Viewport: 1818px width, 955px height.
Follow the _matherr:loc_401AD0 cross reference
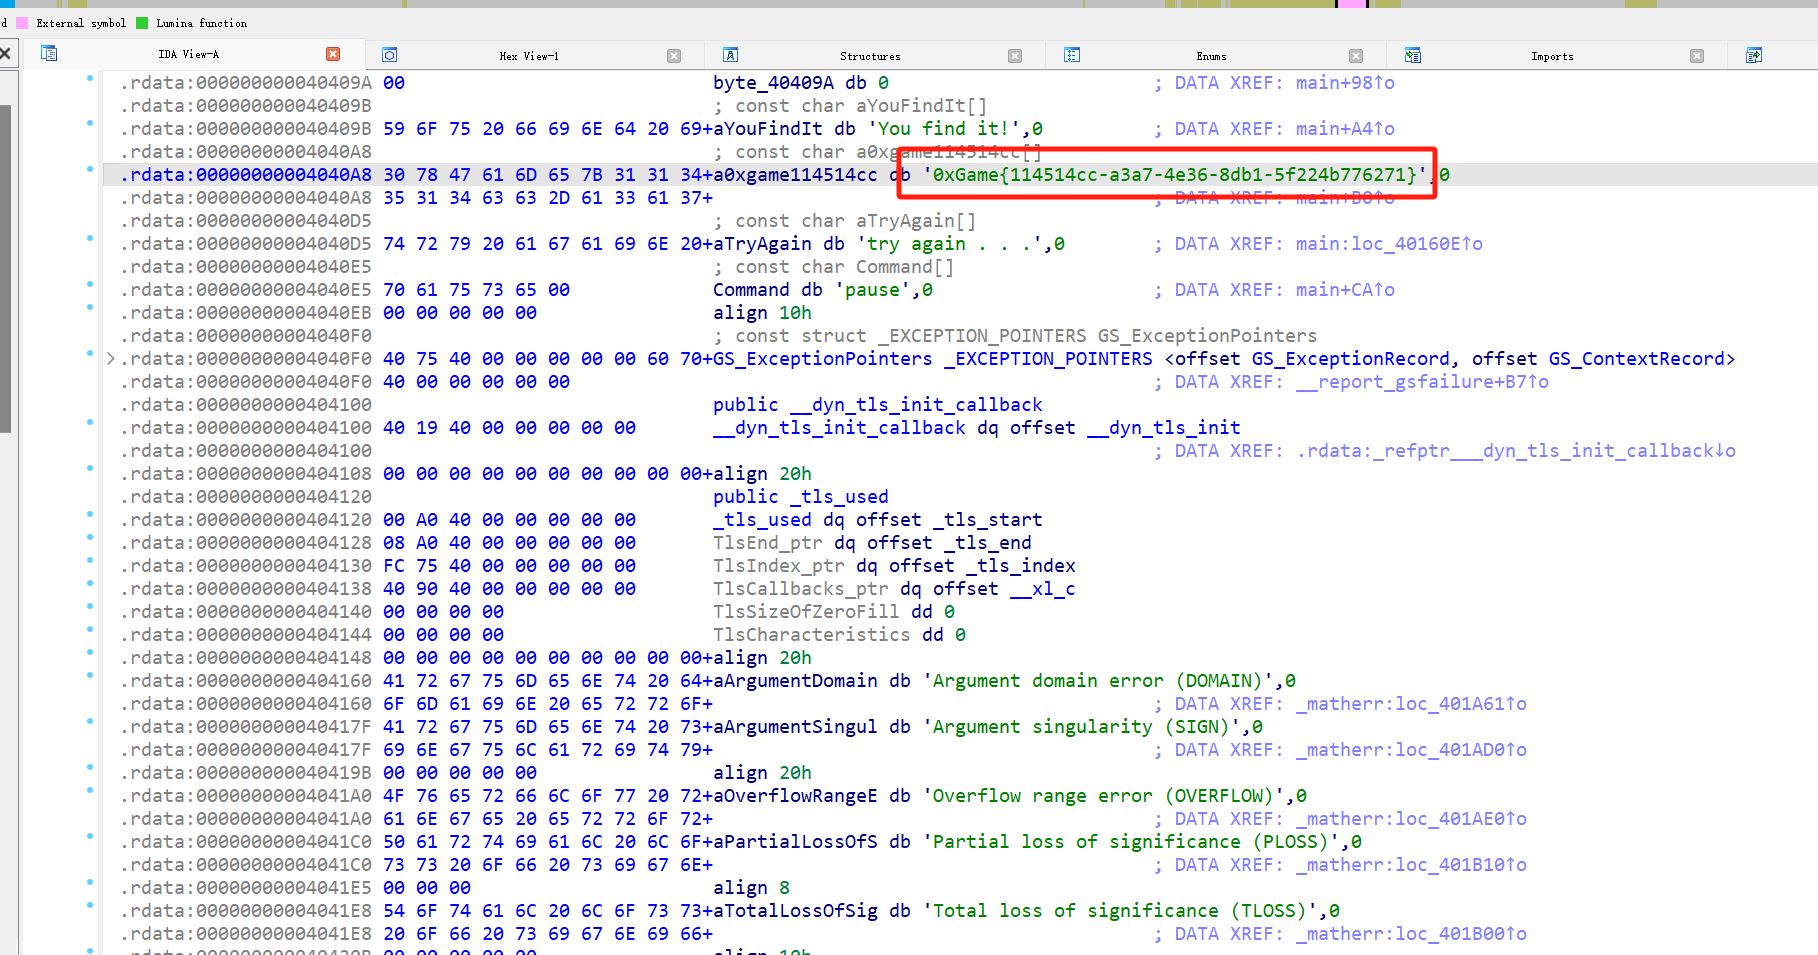[x=1411, y=750]
